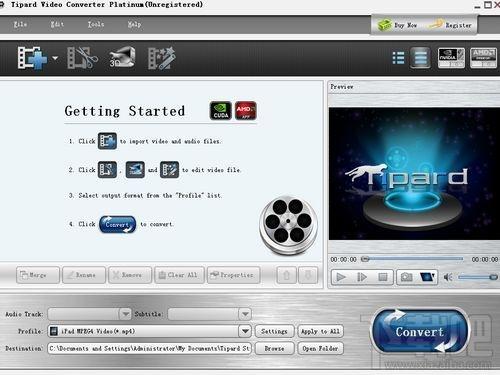Open profile Settings
This screenshot has width=500, height=375.
(x=274, y=331)
